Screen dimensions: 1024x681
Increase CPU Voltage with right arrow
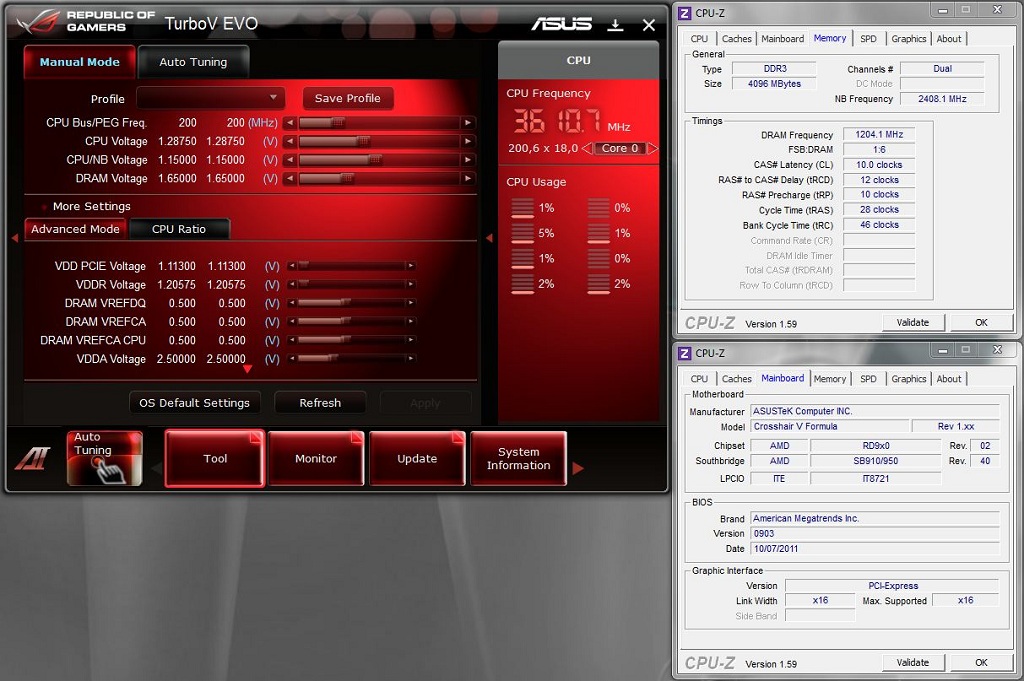(x=468, y=141)
